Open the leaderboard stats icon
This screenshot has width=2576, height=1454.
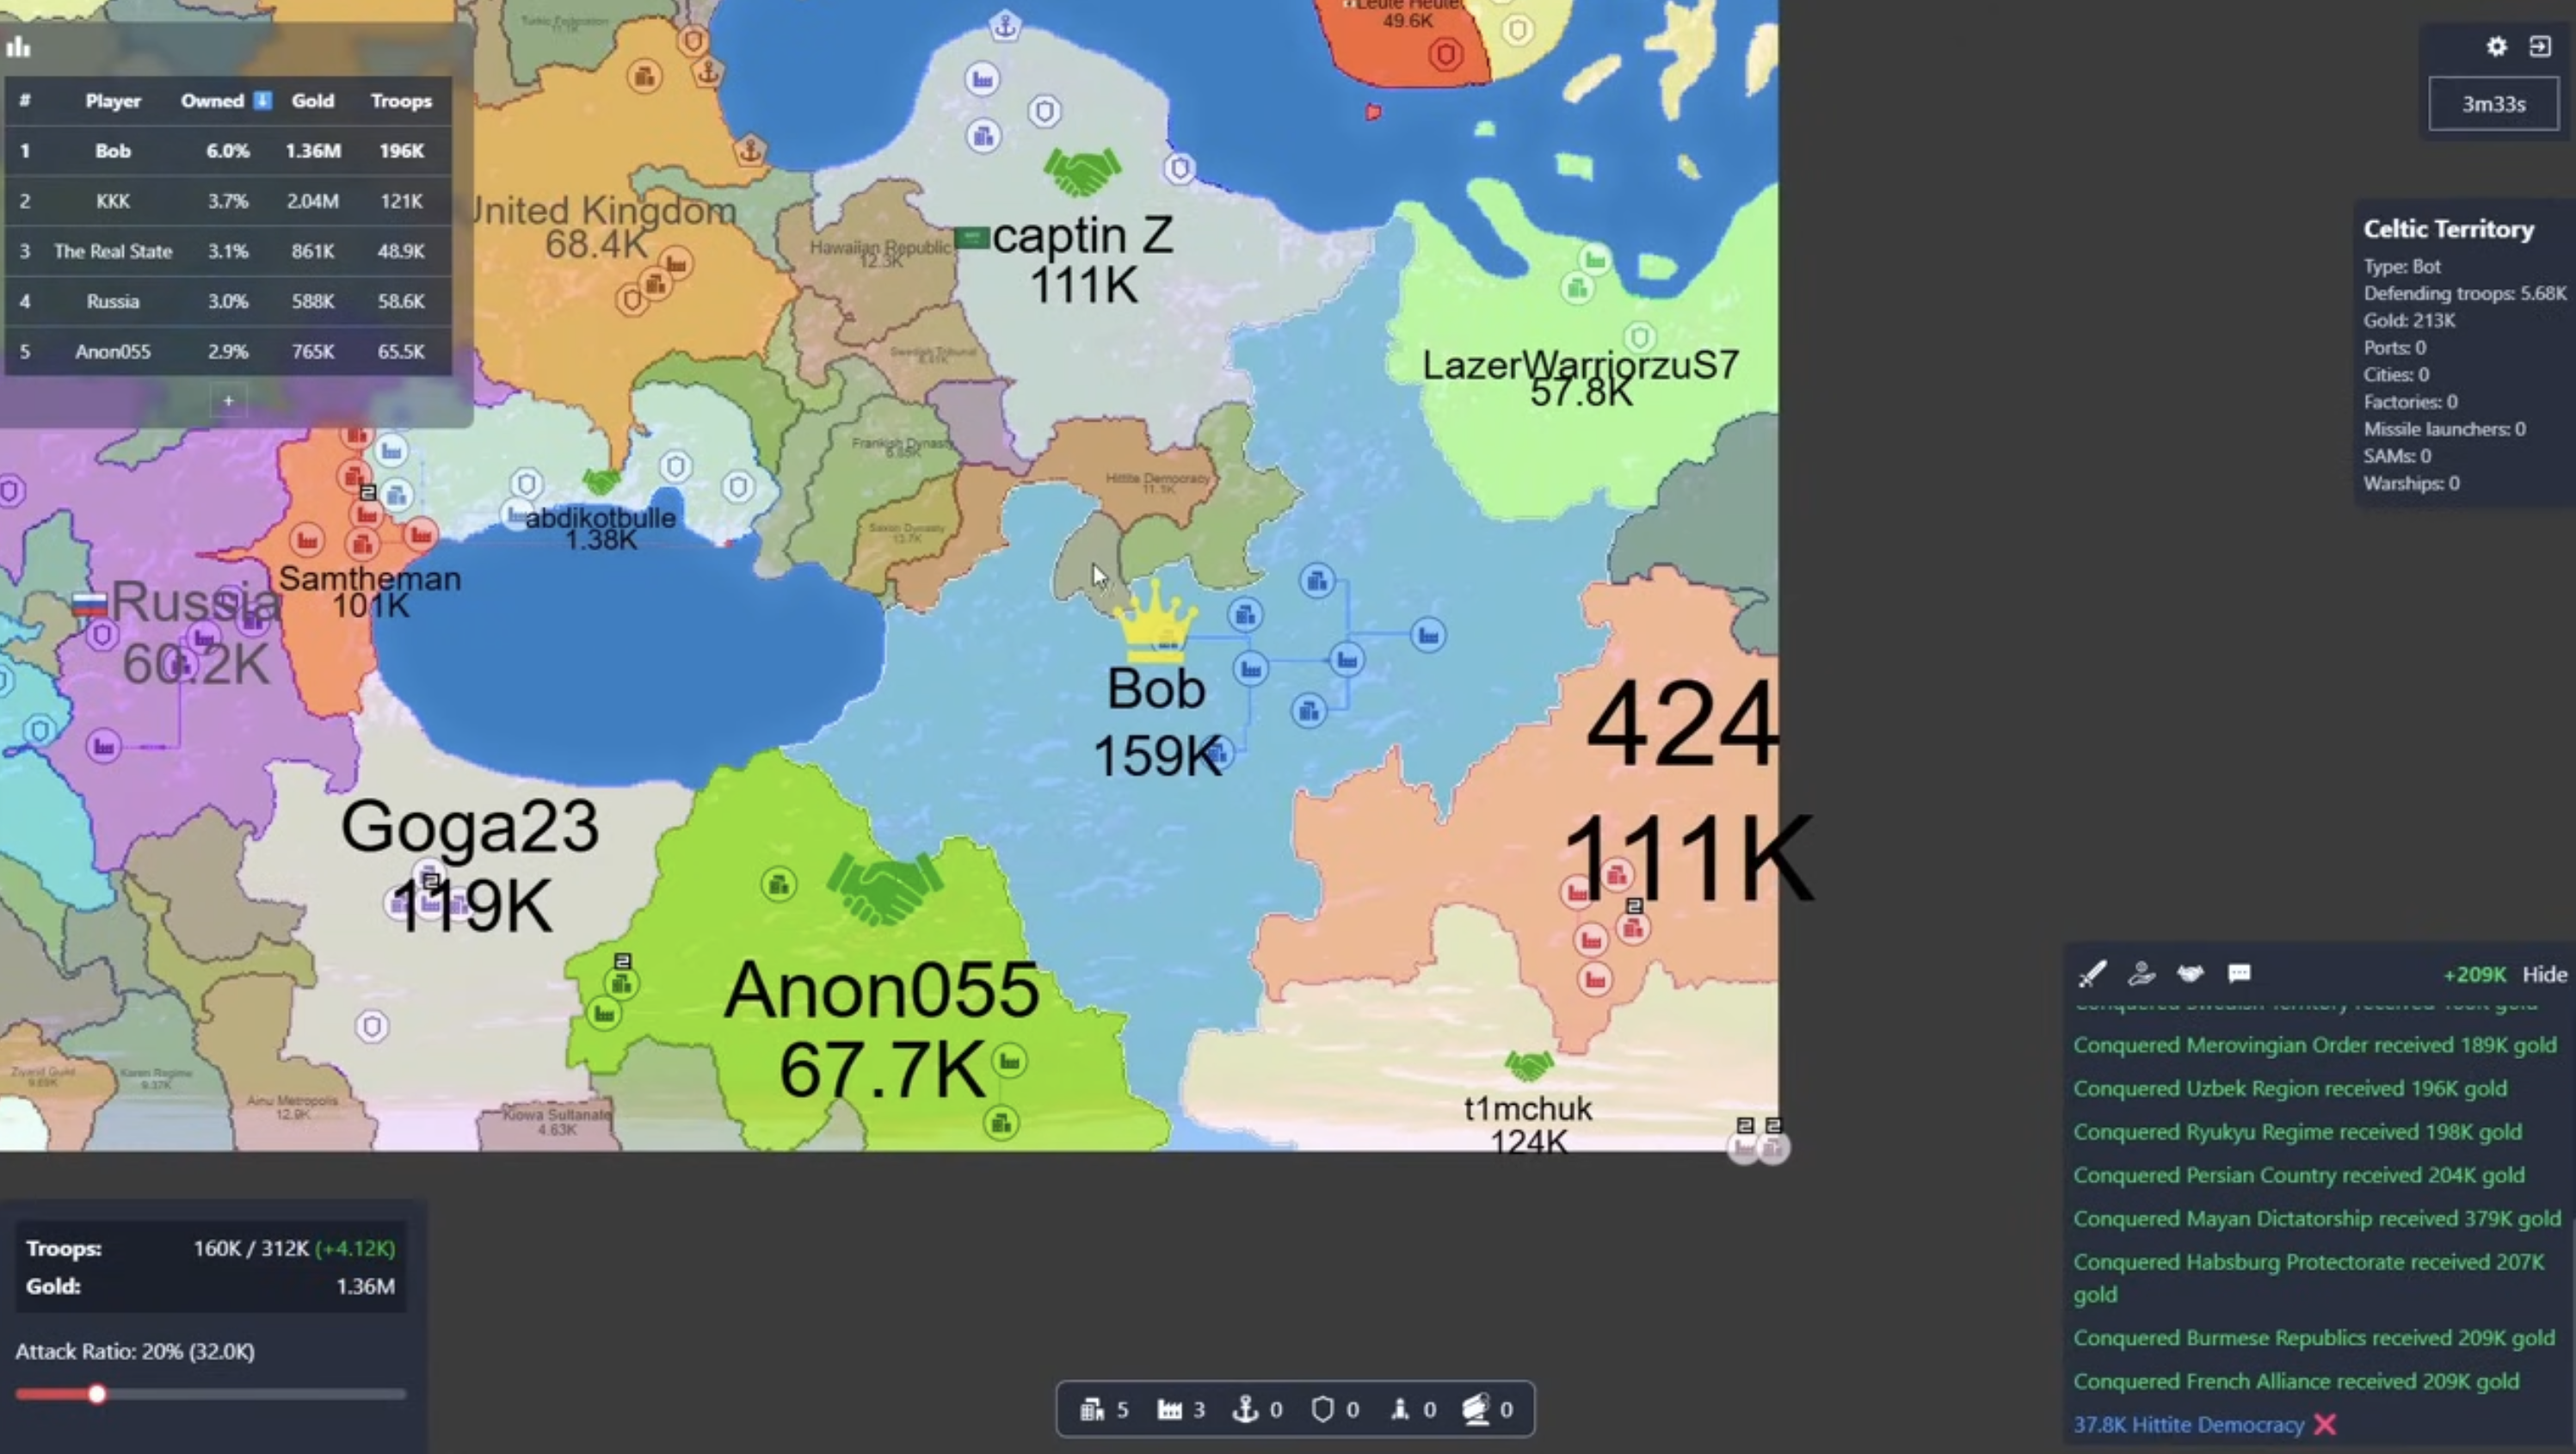tap(19, 47)
